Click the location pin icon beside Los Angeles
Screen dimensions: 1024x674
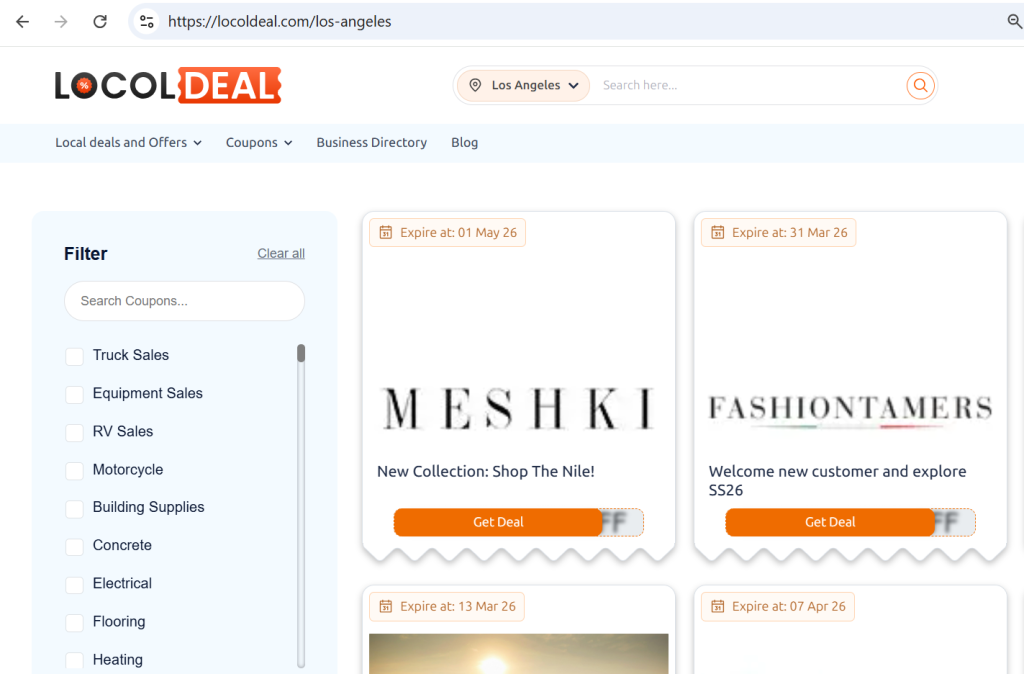tap(475, 85)
